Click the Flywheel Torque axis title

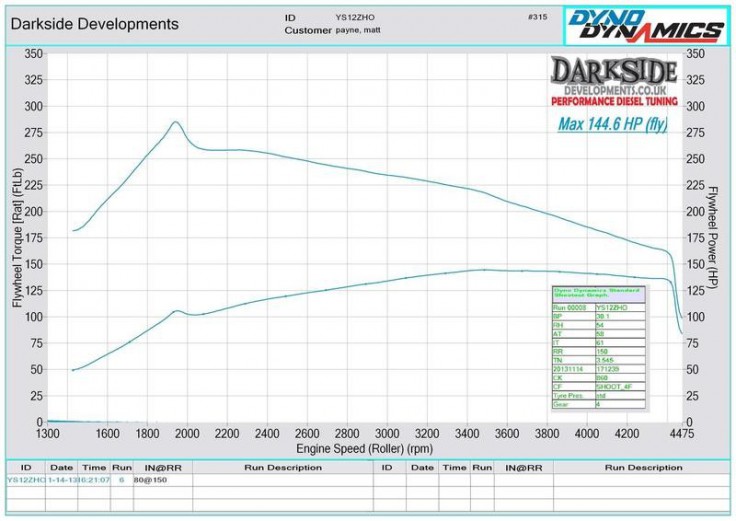point(17,238)
